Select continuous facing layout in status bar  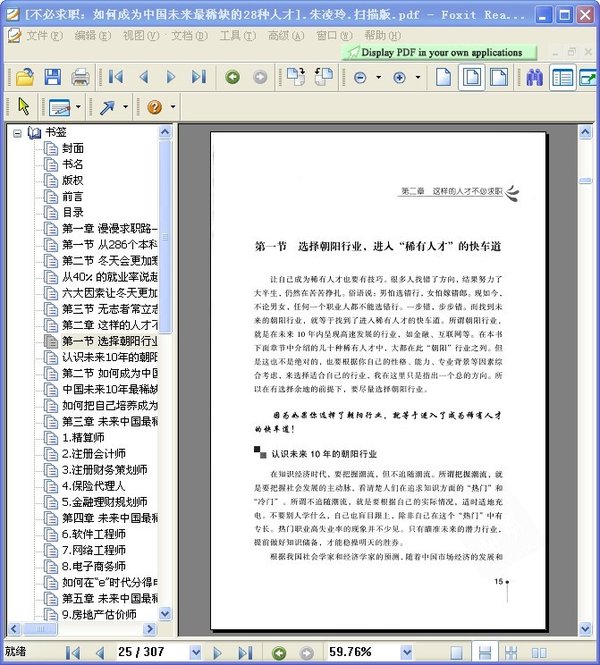(511, 652)
